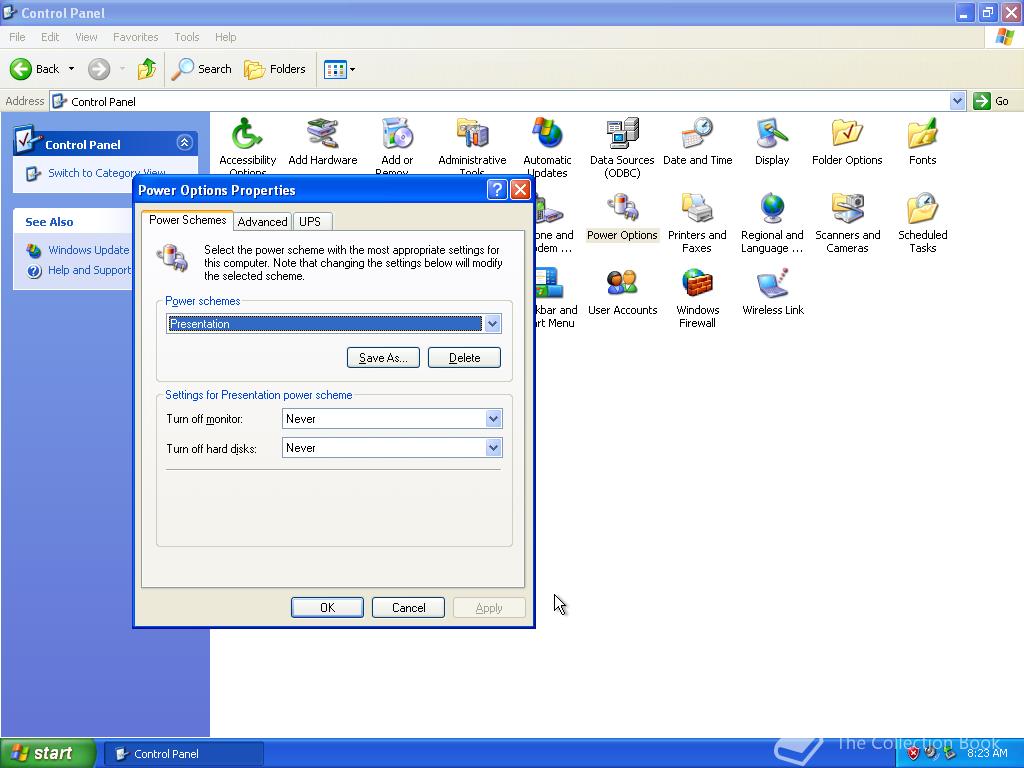Open the View menu
Screen dimensions: 1024x768
click(86, 37)
